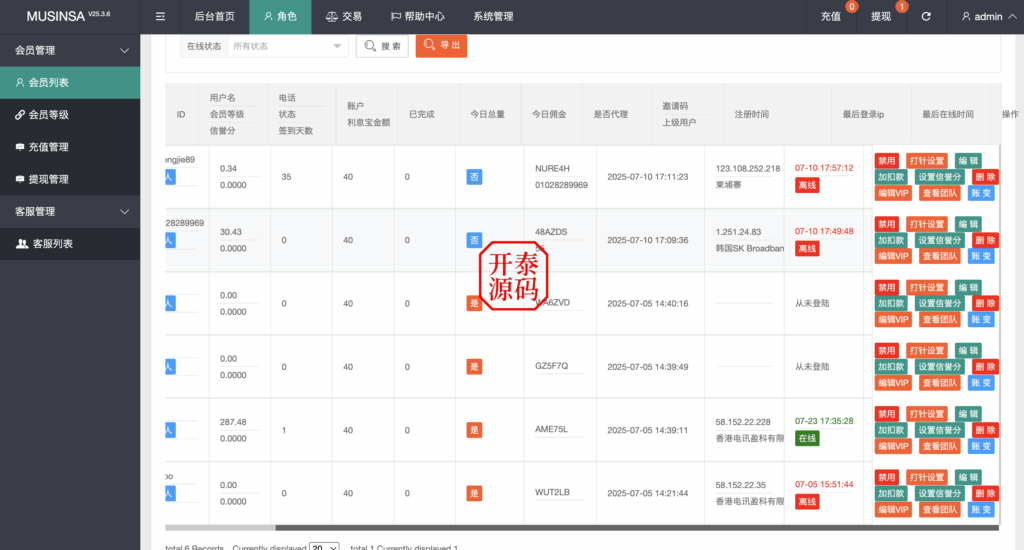This screenshot has height=550, width=1024.
Task: Click the orange 导出 export button
Action: point(441,46)
